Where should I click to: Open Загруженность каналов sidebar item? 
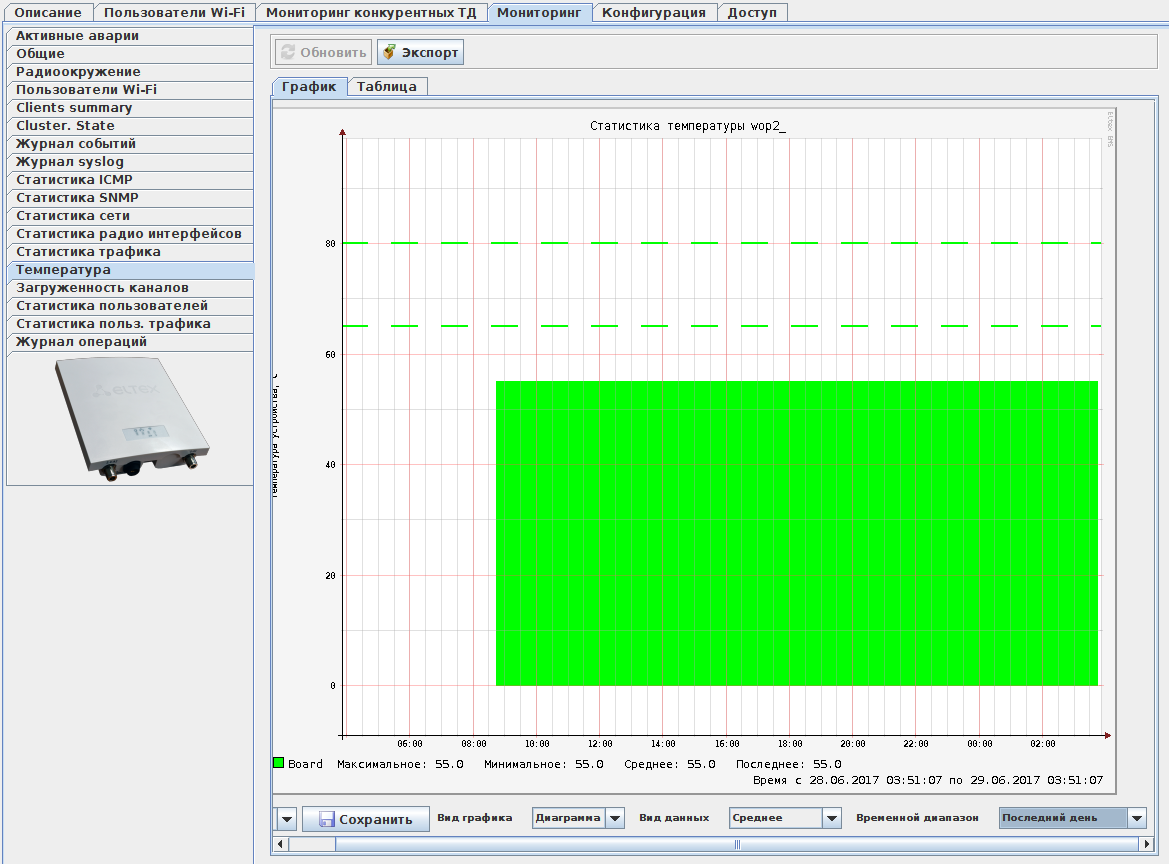[102, 288]
